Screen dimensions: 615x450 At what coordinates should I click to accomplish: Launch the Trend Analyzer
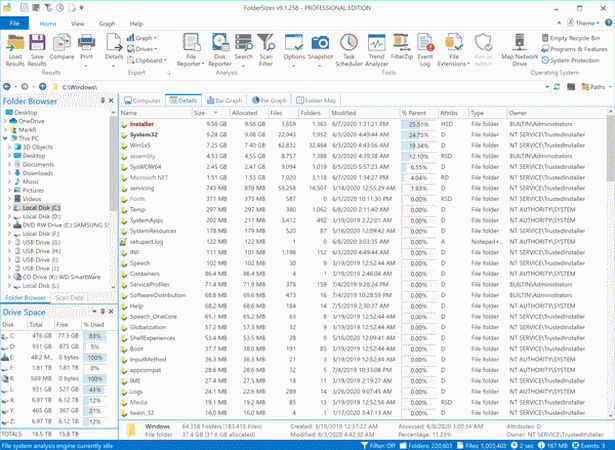pos(377,50)
